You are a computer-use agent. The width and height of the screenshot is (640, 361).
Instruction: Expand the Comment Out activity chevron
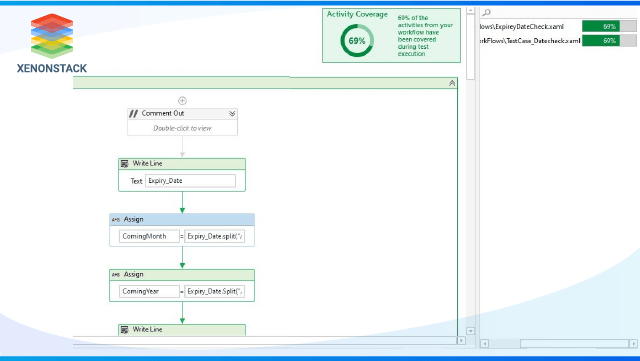click(x=232, y=114)
